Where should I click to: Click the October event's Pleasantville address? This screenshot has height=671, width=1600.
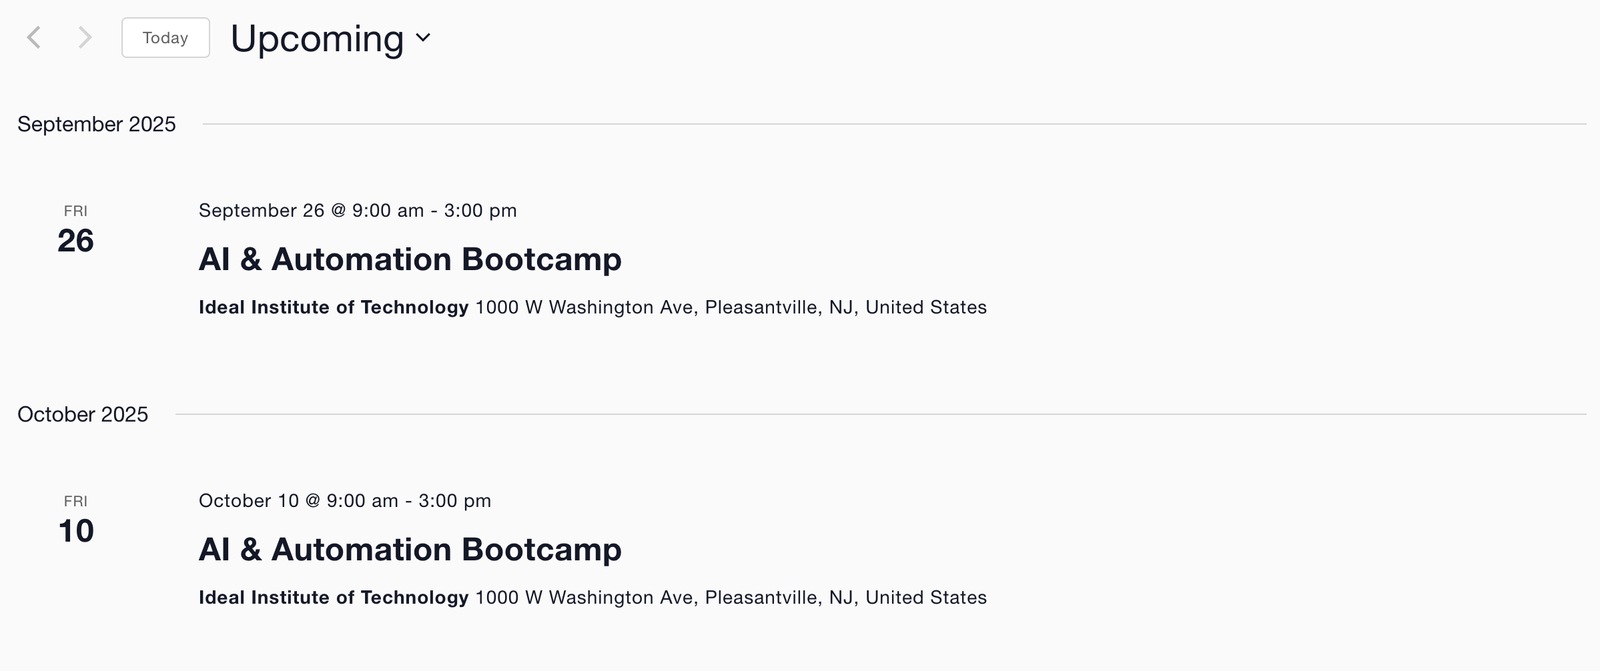coord(730,597)
